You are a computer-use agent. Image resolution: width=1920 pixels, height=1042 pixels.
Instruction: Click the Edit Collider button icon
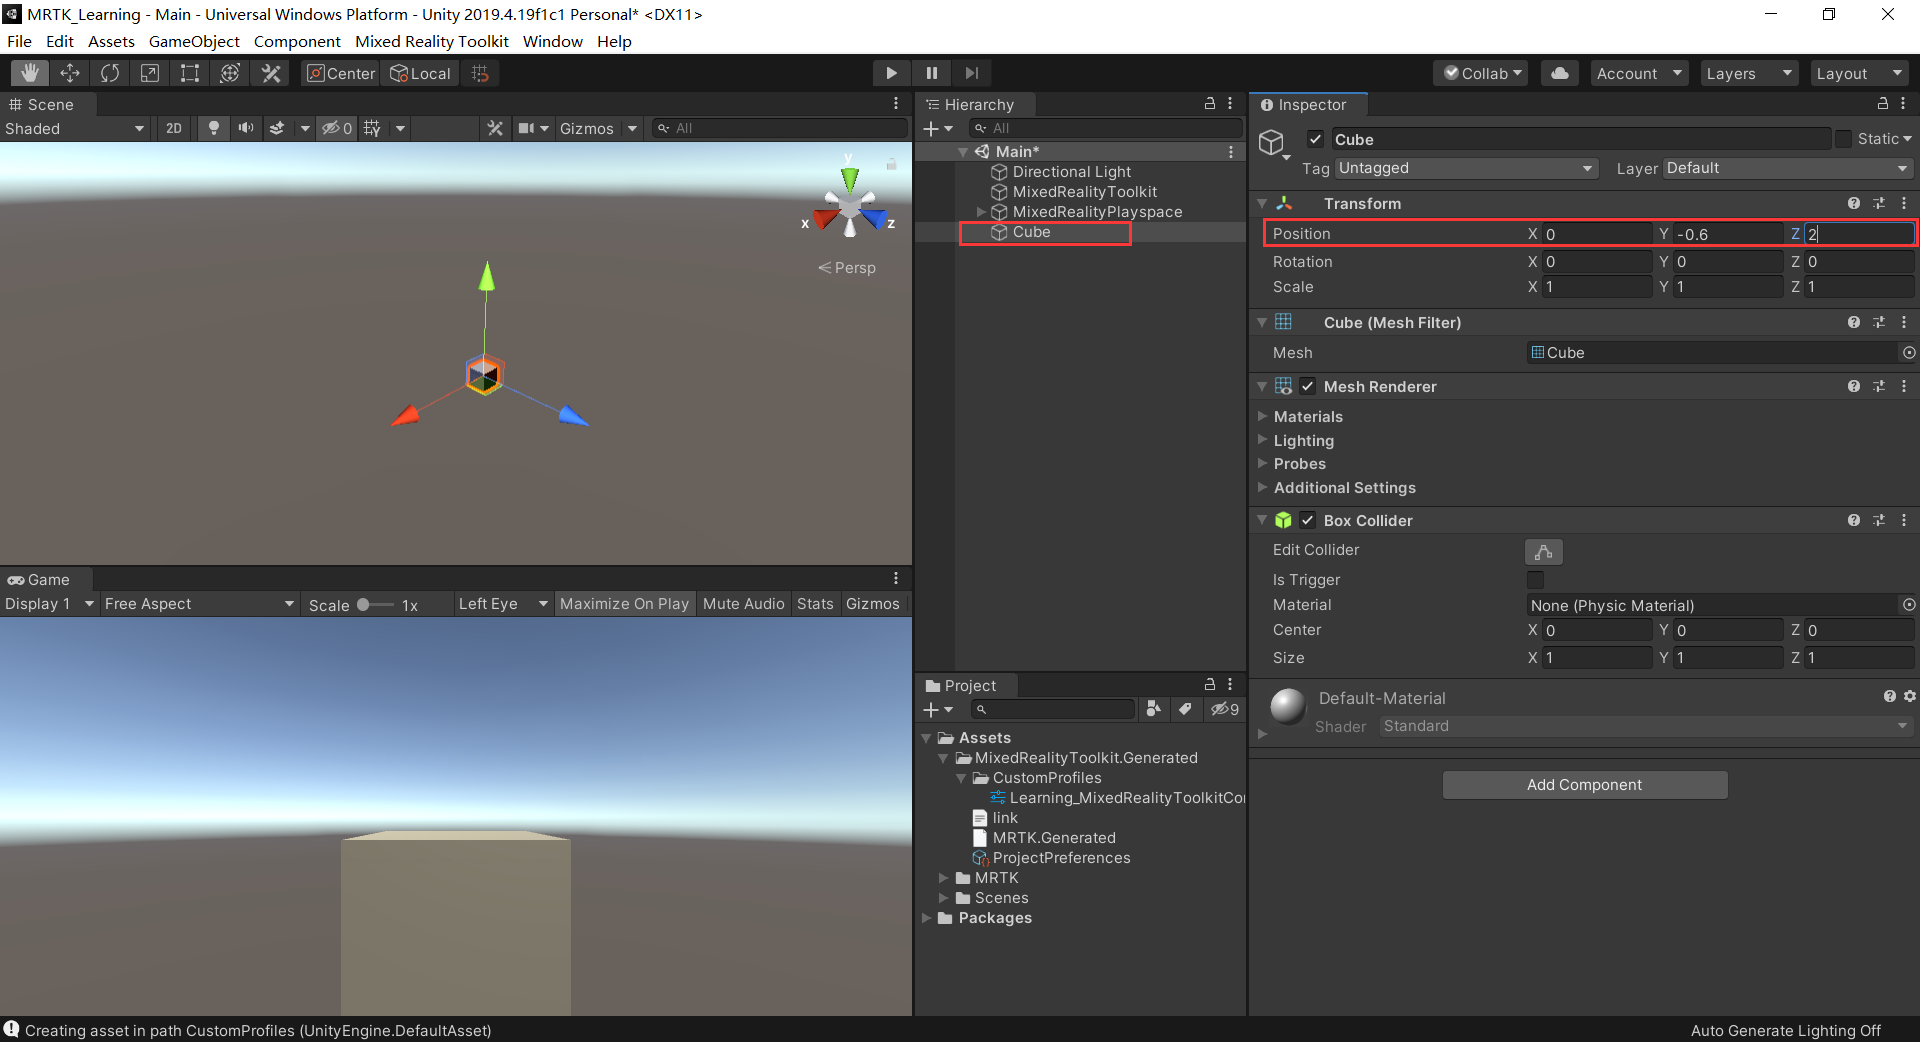(1543, 551)
